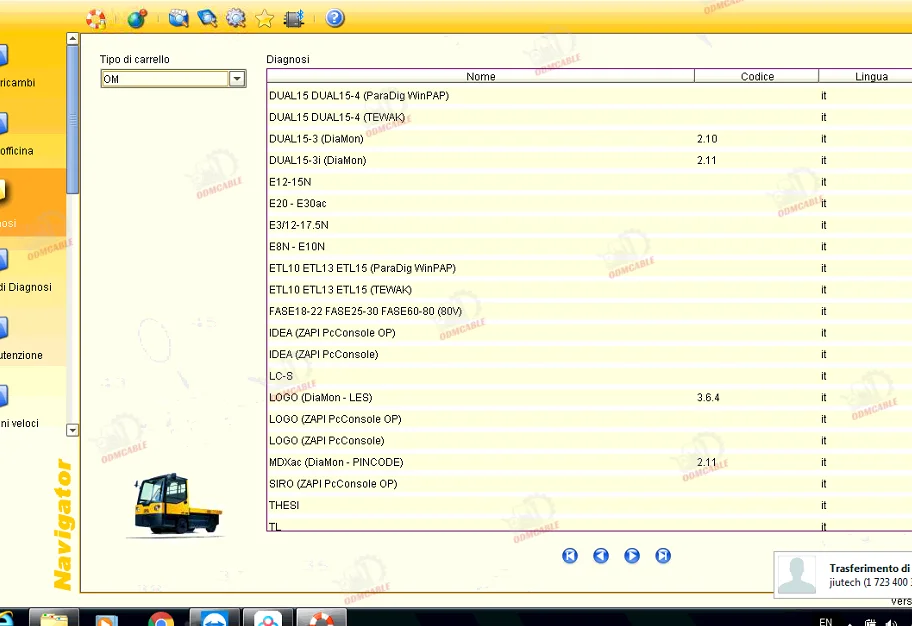Open favorites via the star icon
The height and width of the screenshot is (626, 912).
(263, 18)
